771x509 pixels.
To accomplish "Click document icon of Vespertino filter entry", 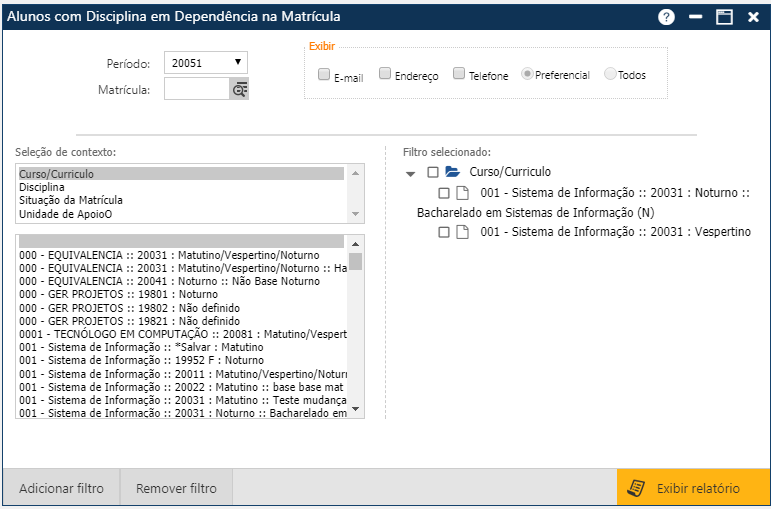I will (x=462, y=232).
